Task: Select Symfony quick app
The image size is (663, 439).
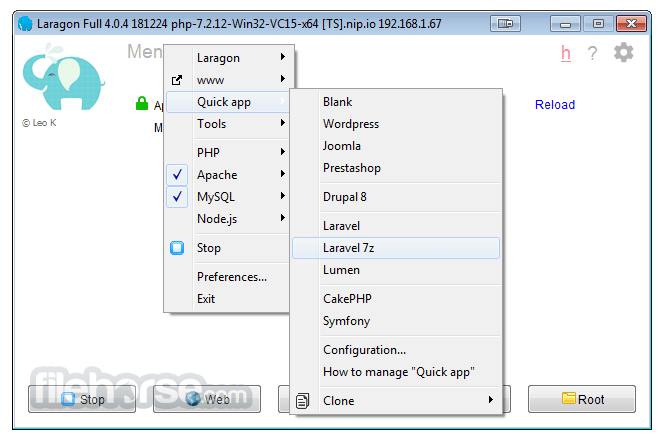Action: pos(396,321)
